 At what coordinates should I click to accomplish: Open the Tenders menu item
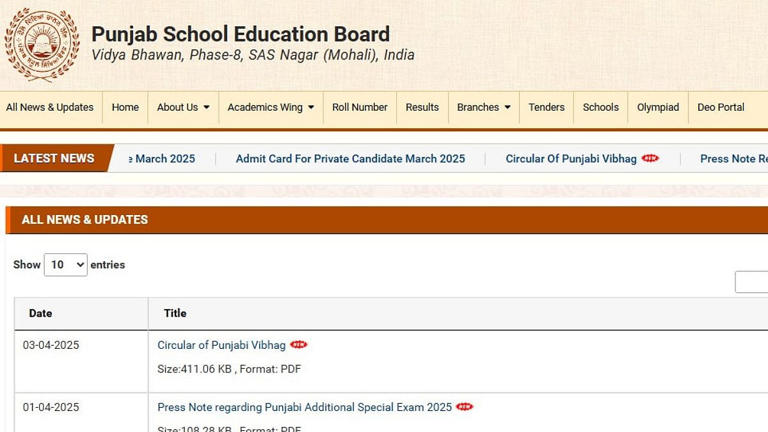coord(546,107)
